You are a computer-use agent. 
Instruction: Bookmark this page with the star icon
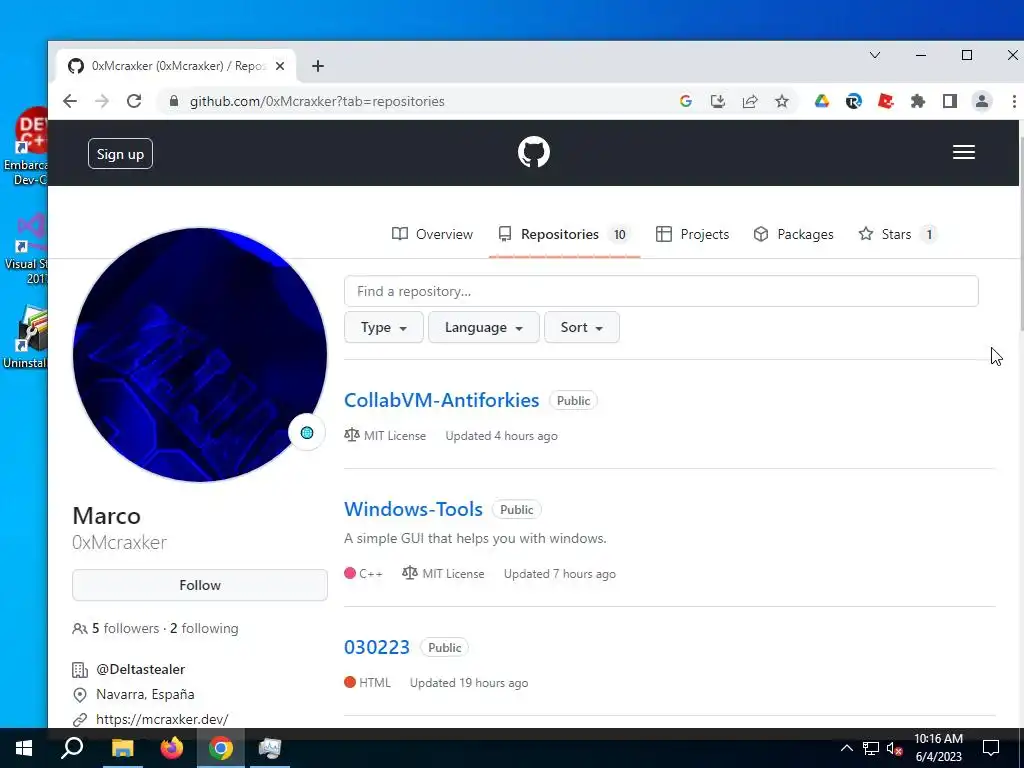pos(782,101)
